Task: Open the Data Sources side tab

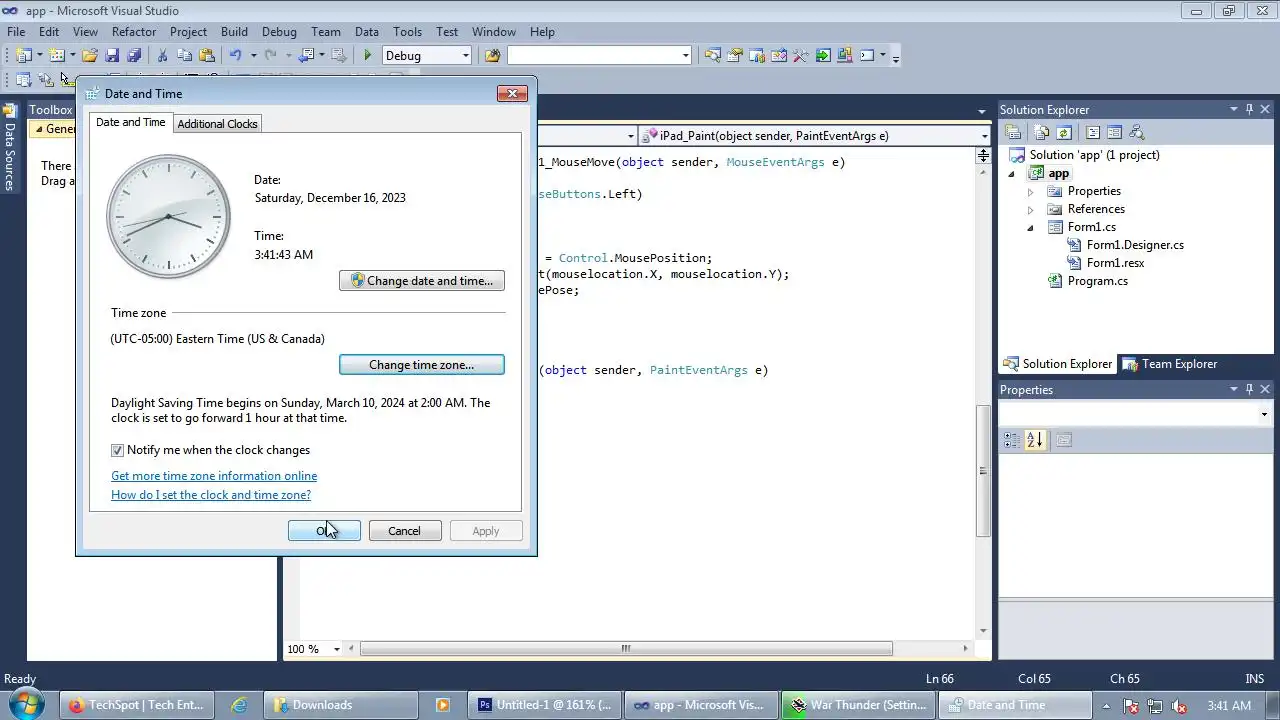Action: coord(10,150)
